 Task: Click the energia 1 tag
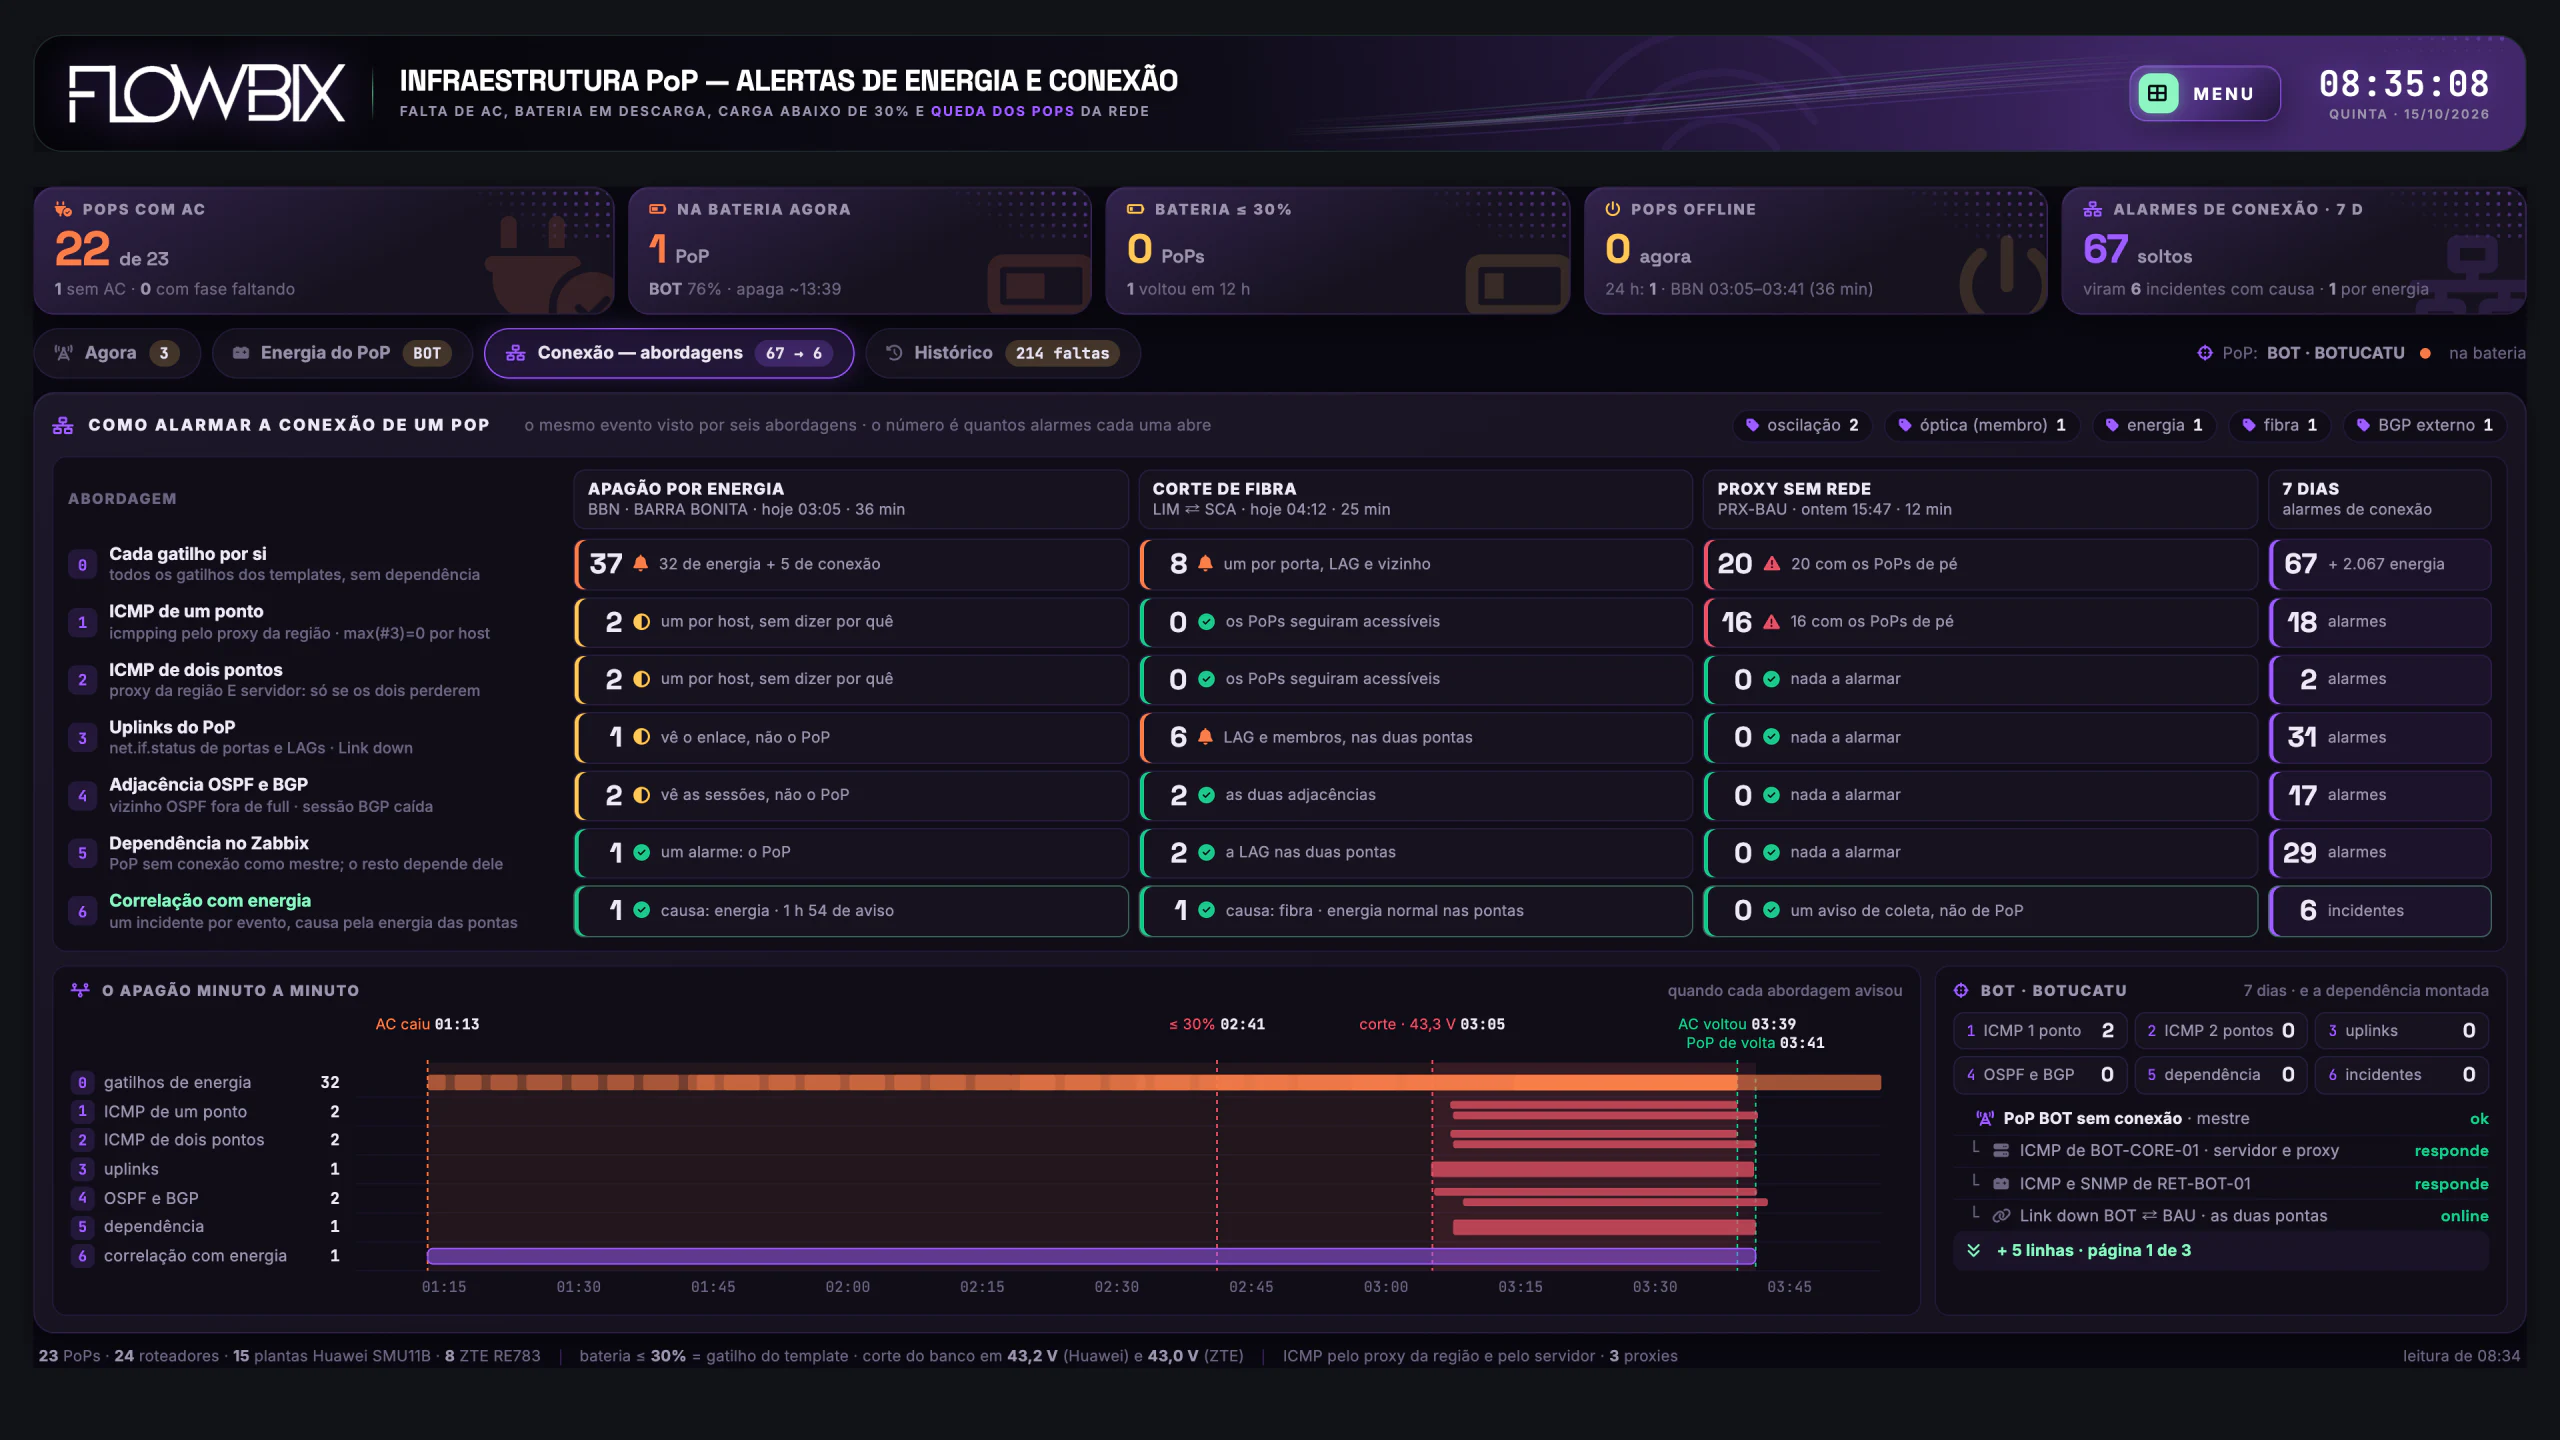pos(2155,425)
